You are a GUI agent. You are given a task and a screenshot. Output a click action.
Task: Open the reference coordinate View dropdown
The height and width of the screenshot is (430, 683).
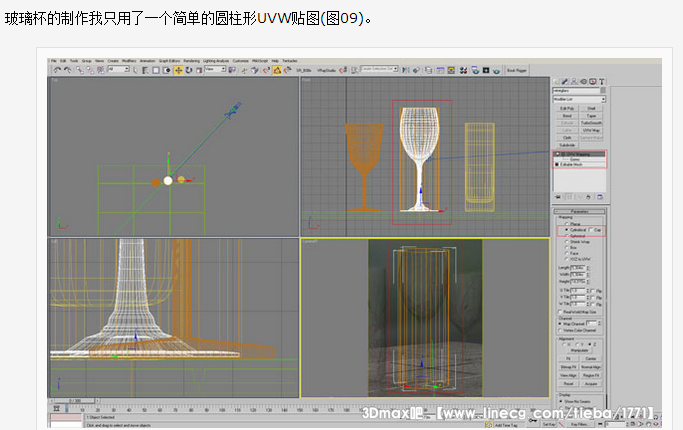point(215,69)
